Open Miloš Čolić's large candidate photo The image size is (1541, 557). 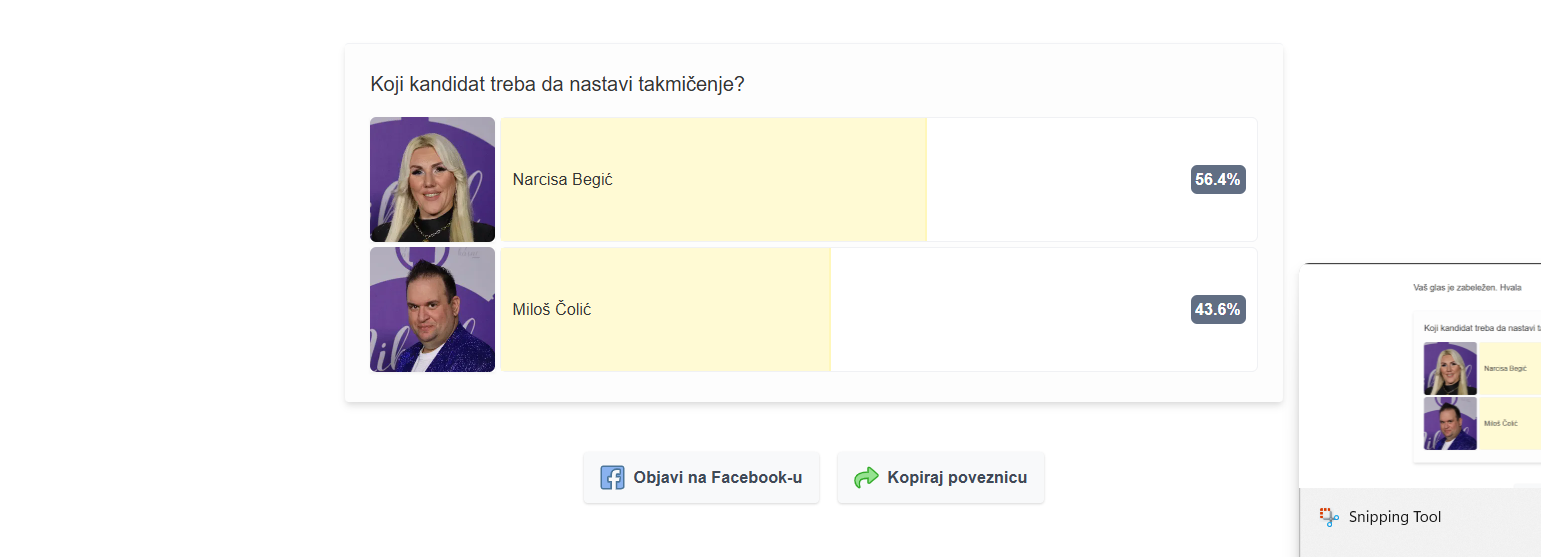click(432, 310)
